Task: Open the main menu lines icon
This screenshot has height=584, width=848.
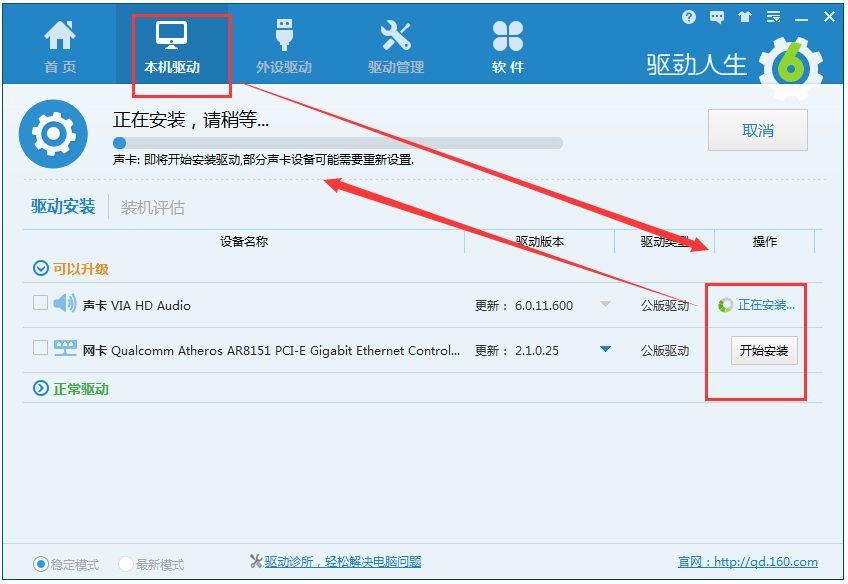Action: coord(773,17)
